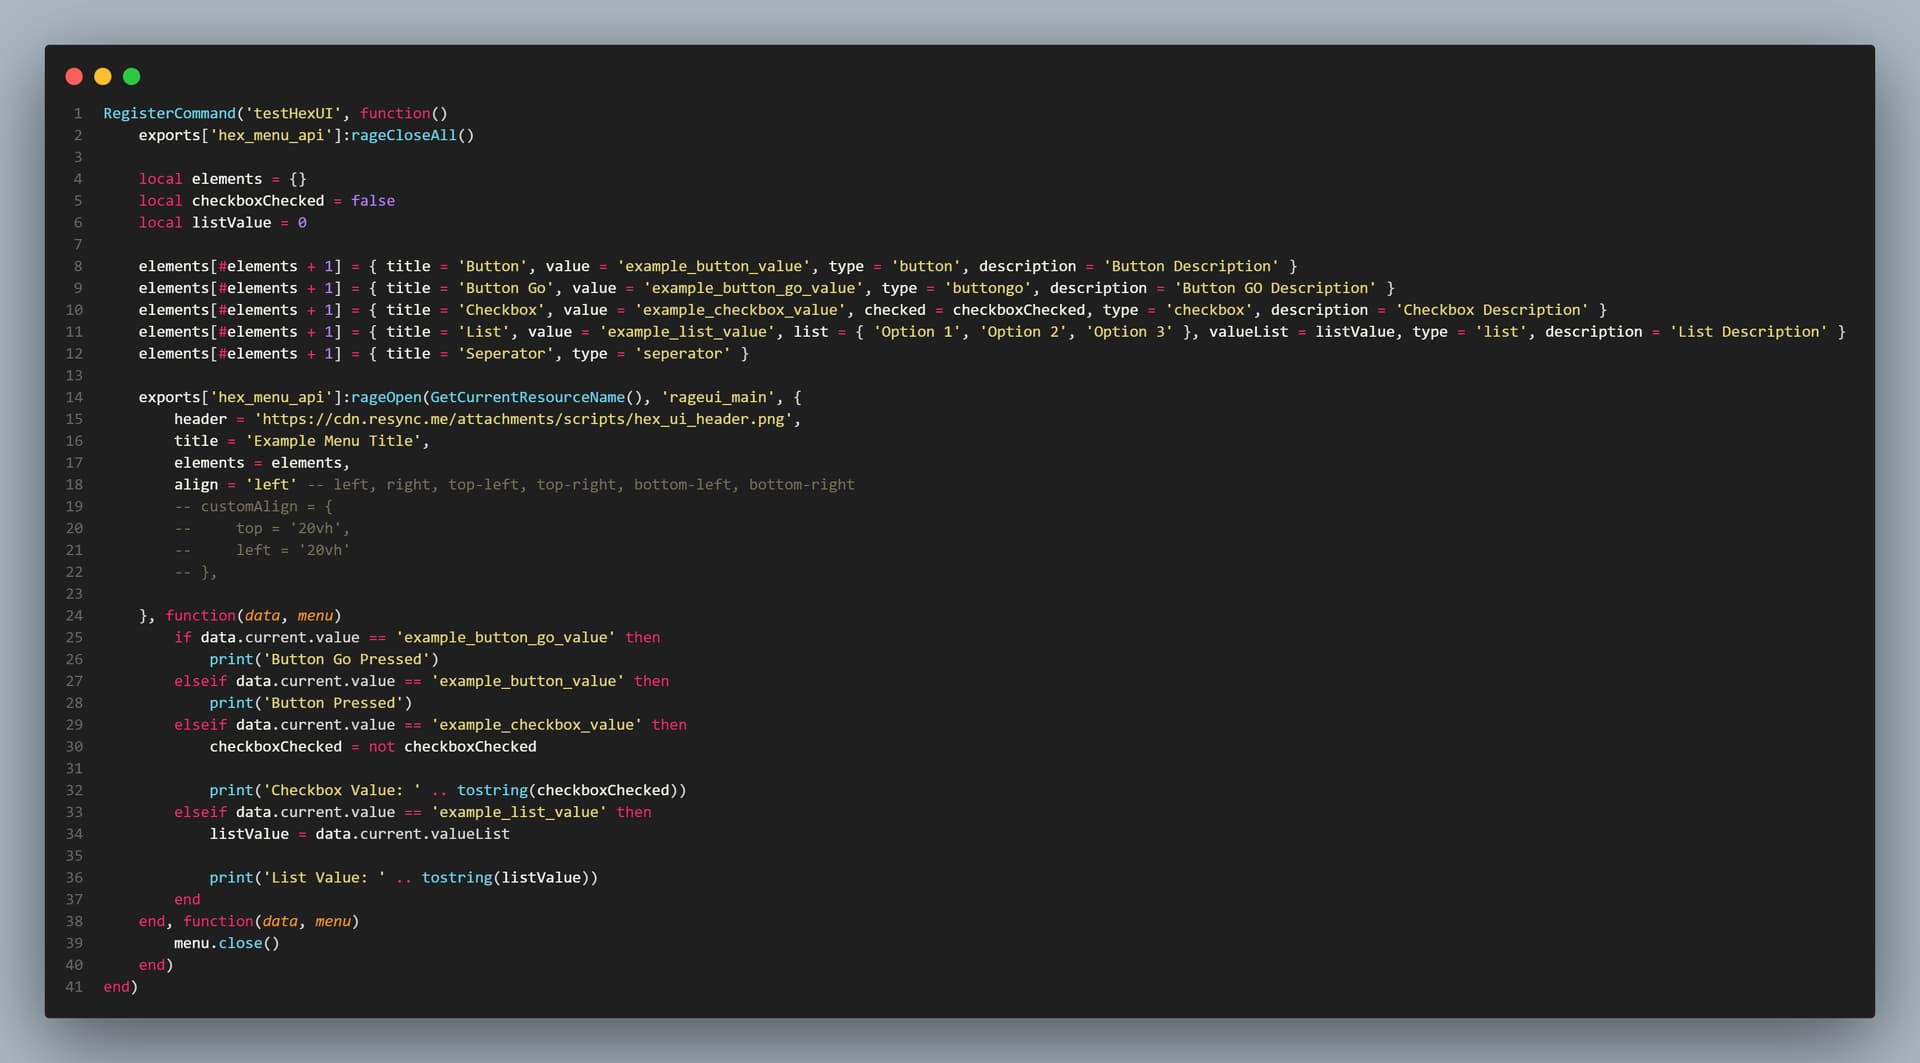
Task: Click the green maximize window dot
Action: coord(131,77)
